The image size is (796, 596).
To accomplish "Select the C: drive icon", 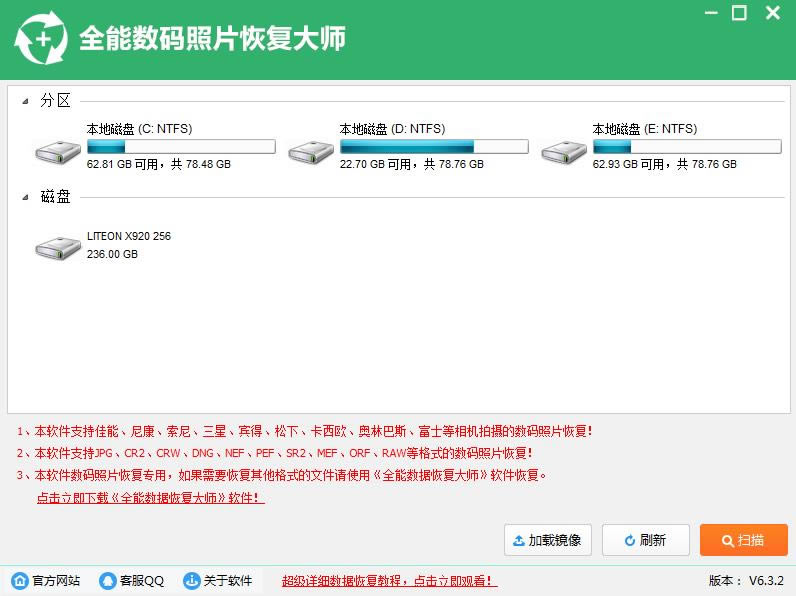I will (58, 152).
